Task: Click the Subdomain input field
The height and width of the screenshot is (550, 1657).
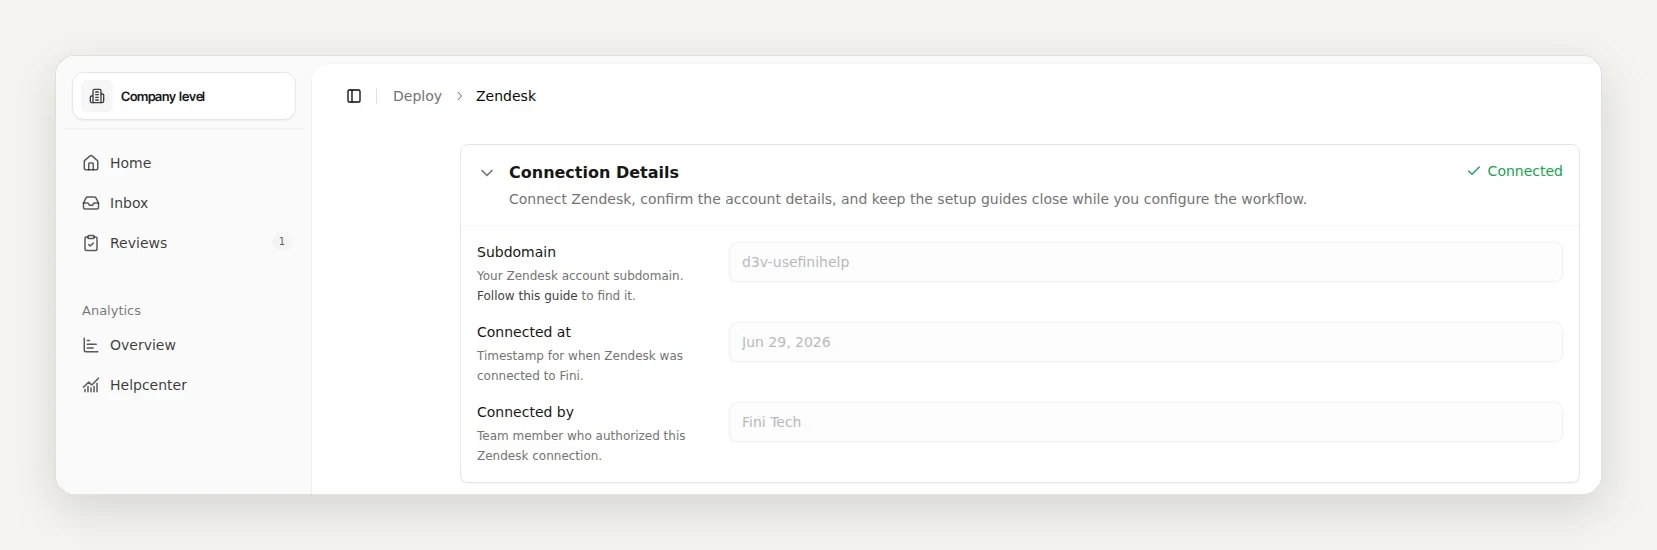Action: pos(1146,262)
